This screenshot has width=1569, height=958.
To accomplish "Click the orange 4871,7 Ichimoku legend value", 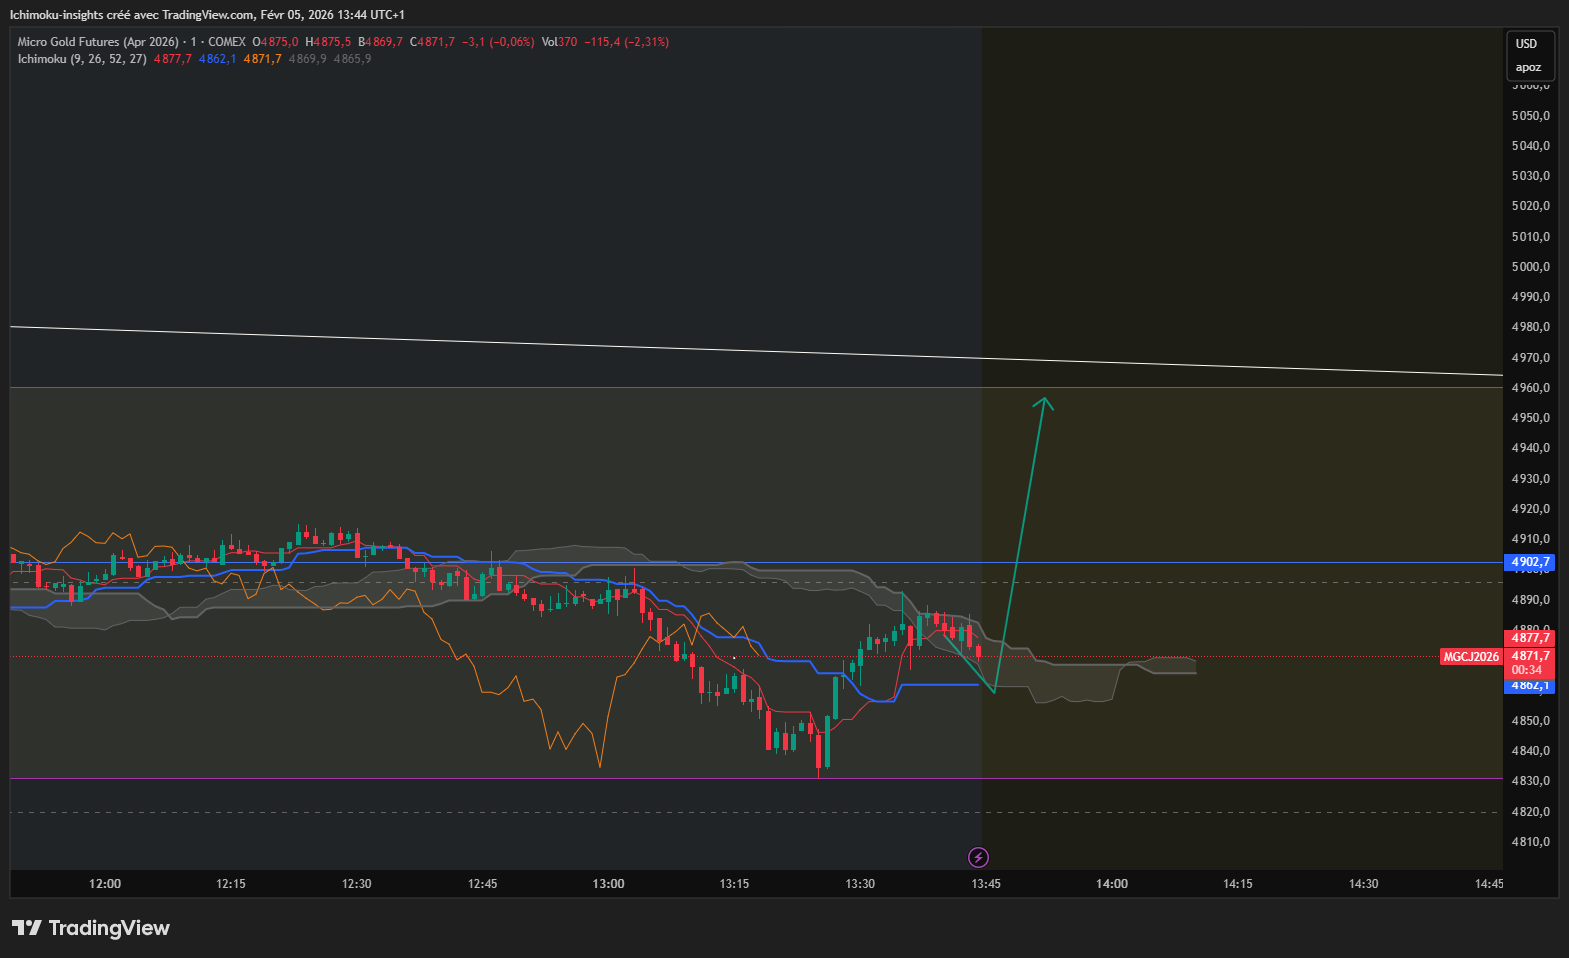I will click(x=263, y=59).
